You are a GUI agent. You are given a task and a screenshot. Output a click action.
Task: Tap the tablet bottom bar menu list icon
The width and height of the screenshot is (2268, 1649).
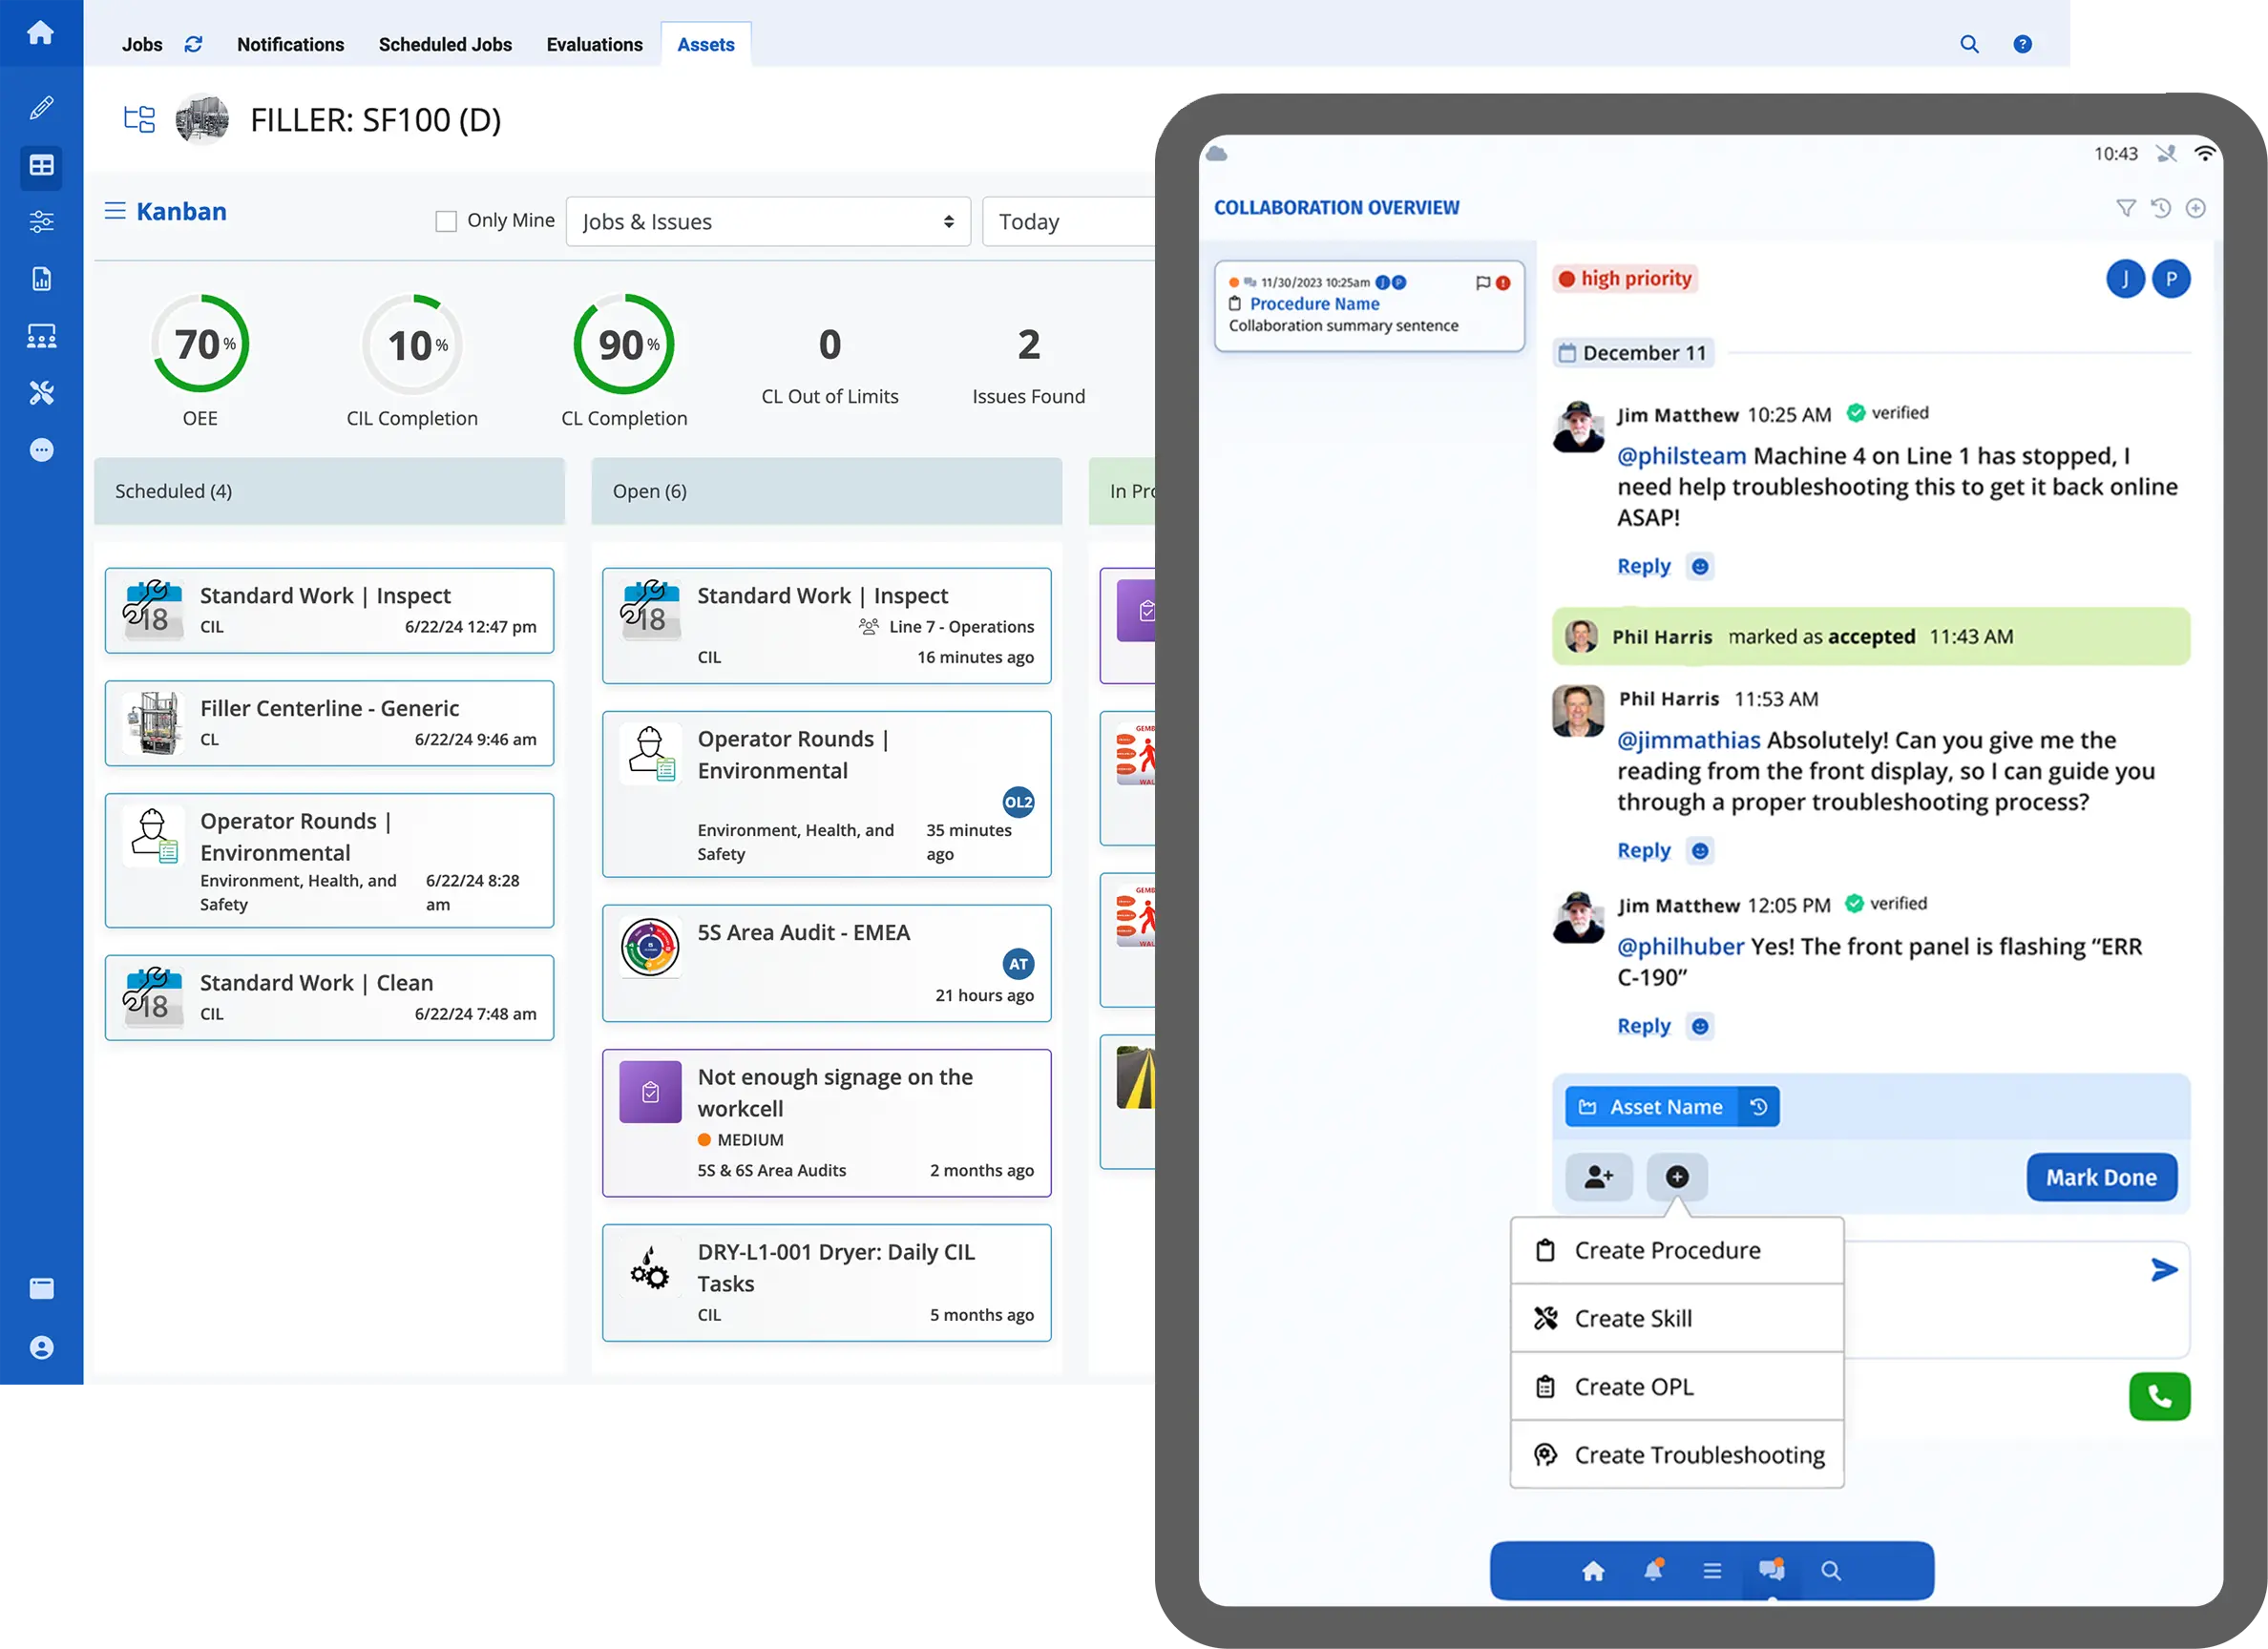[1712, 1571]
